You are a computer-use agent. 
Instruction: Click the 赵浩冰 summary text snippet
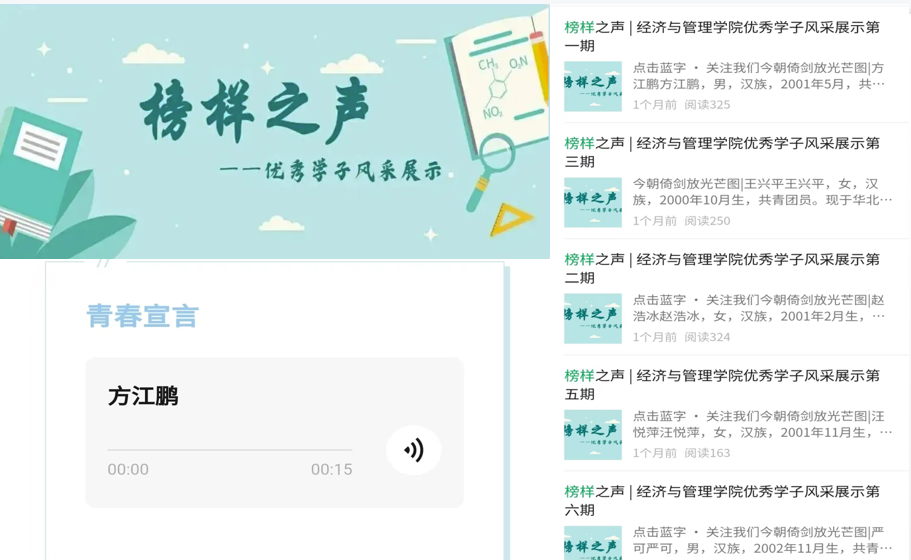click(759, 308)
